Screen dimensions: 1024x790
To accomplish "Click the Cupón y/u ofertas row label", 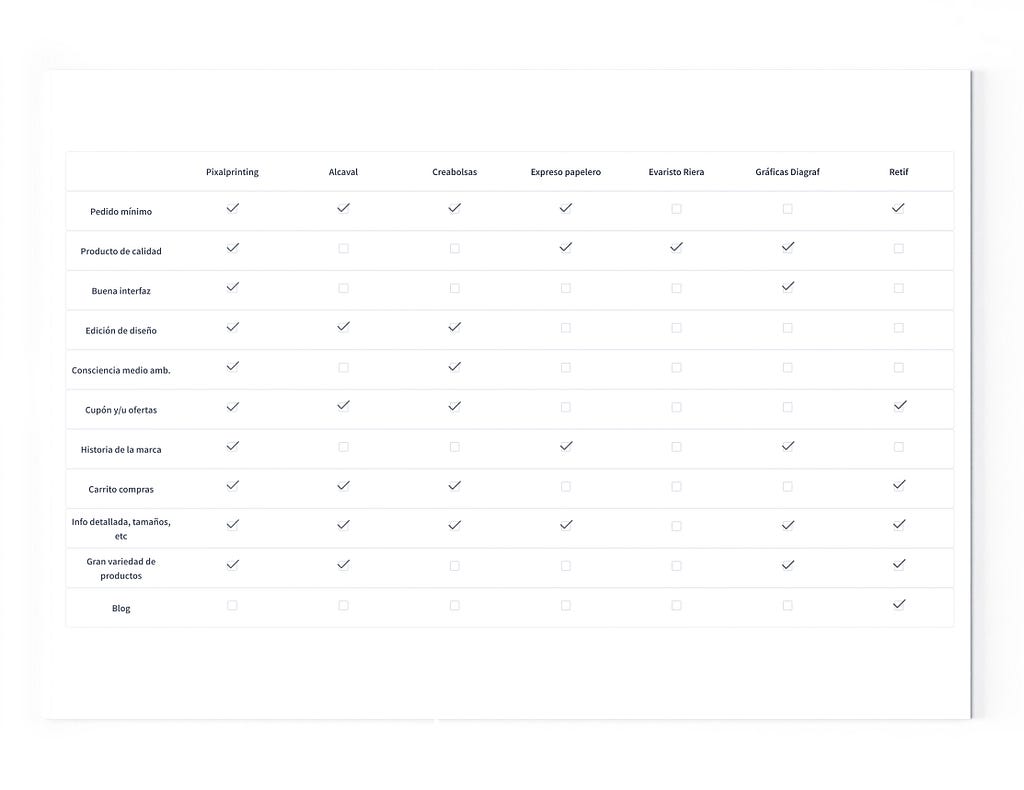I will (121, 411).
